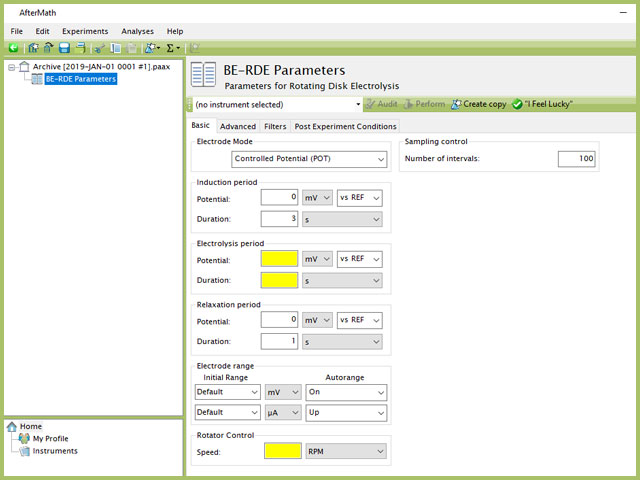Open Electrolysis period vs REF dropdown
Viewport: 640px width, 480px height.
point(360,259)
